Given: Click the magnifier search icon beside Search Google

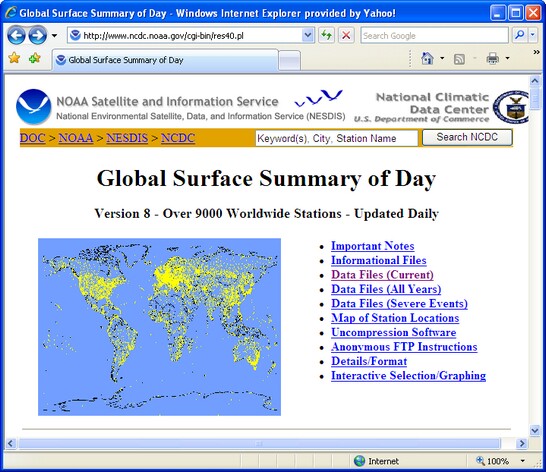Looking at the screenshot, I should click(x=519, y=35).
